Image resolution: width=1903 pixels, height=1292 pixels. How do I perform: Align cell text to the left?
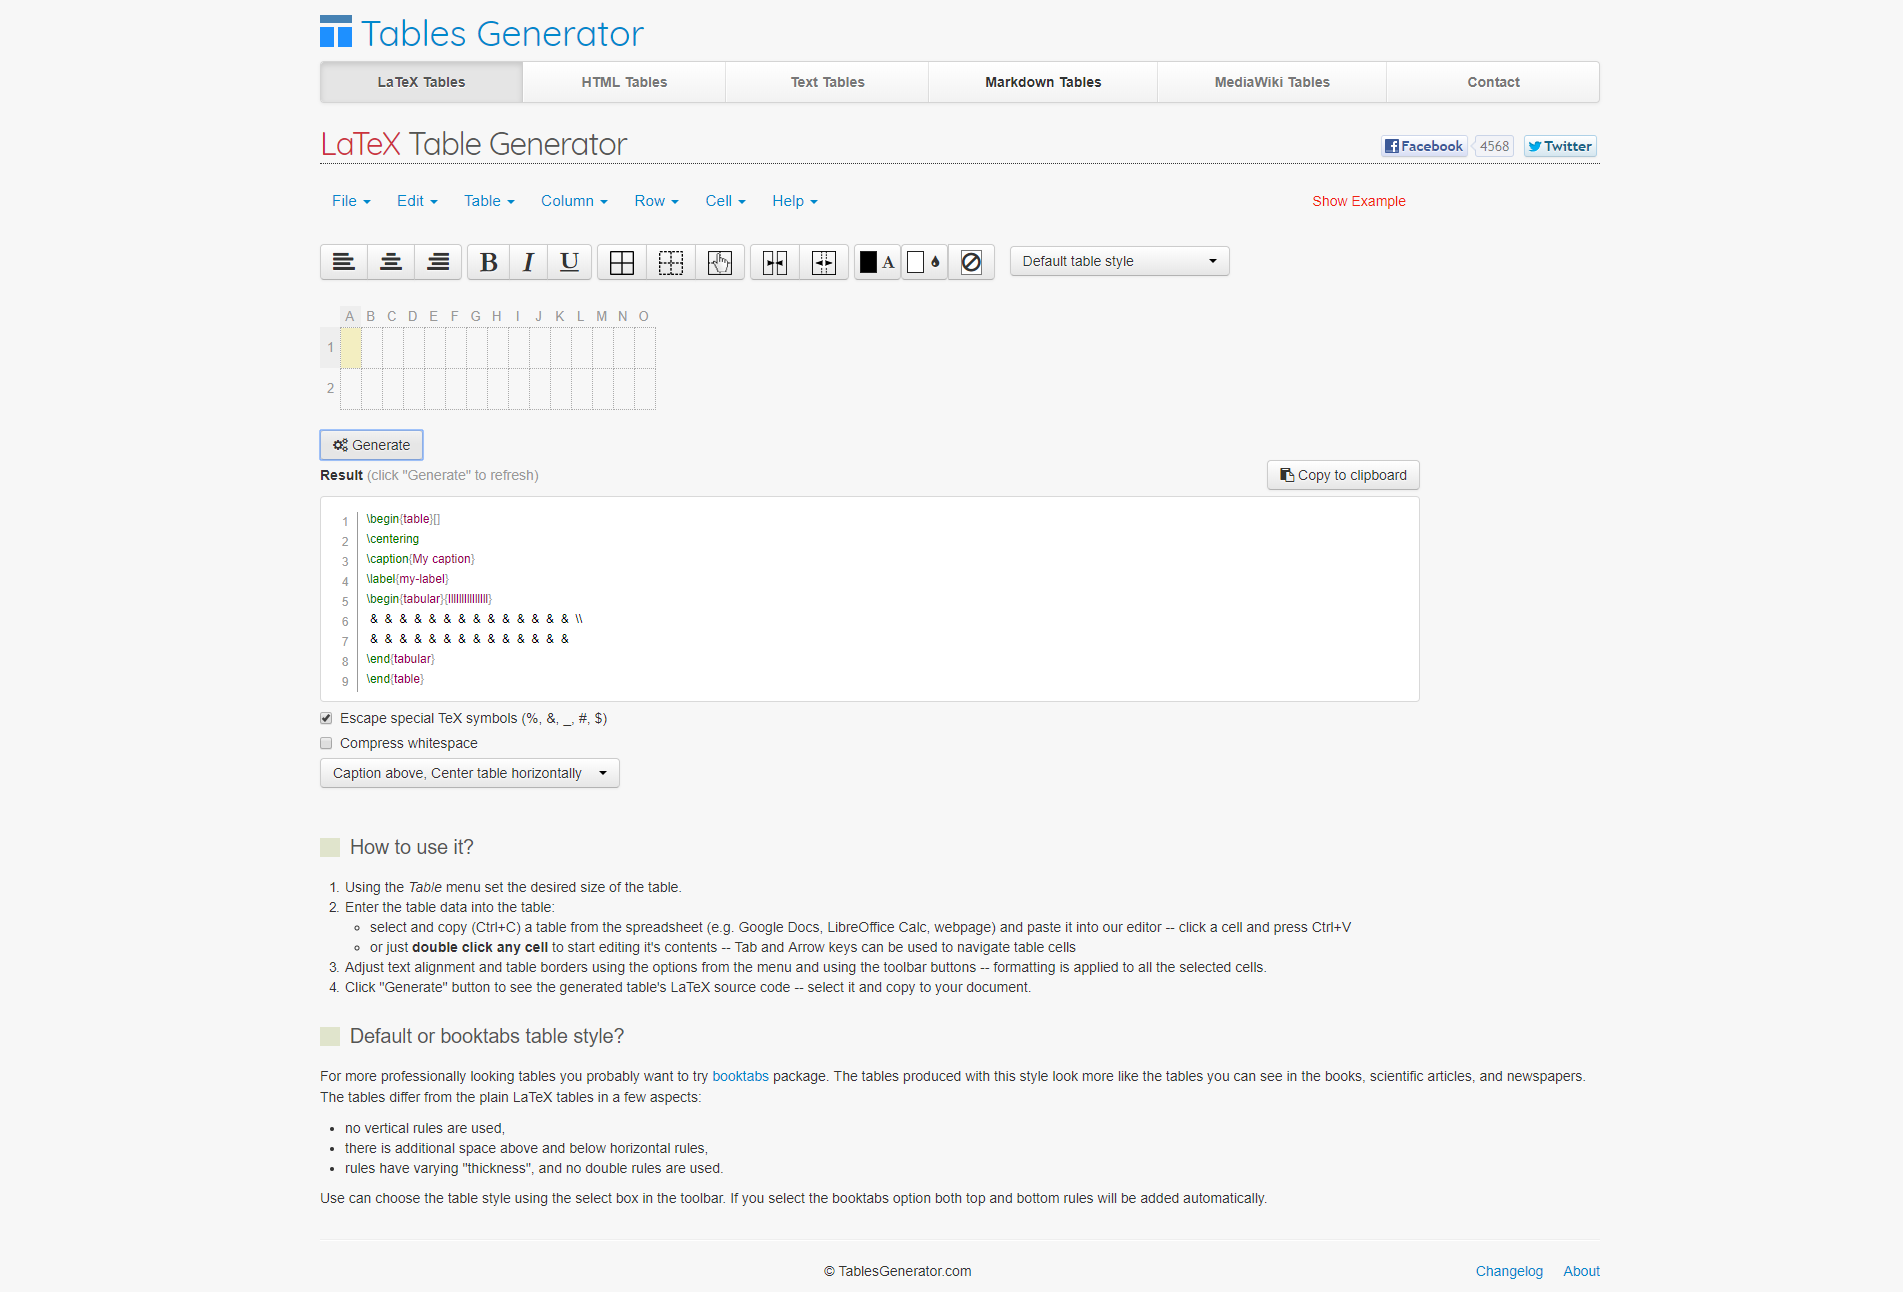coord(344,262)
